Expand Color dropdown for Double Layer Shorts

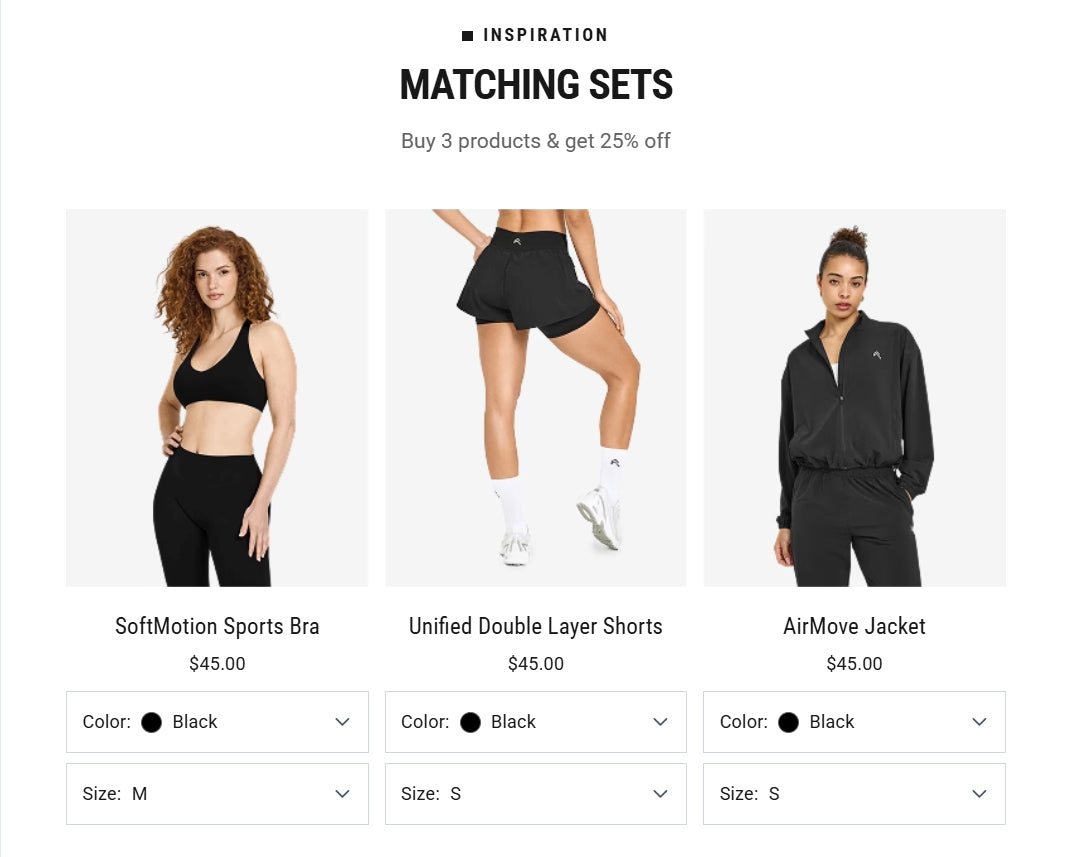535,722
